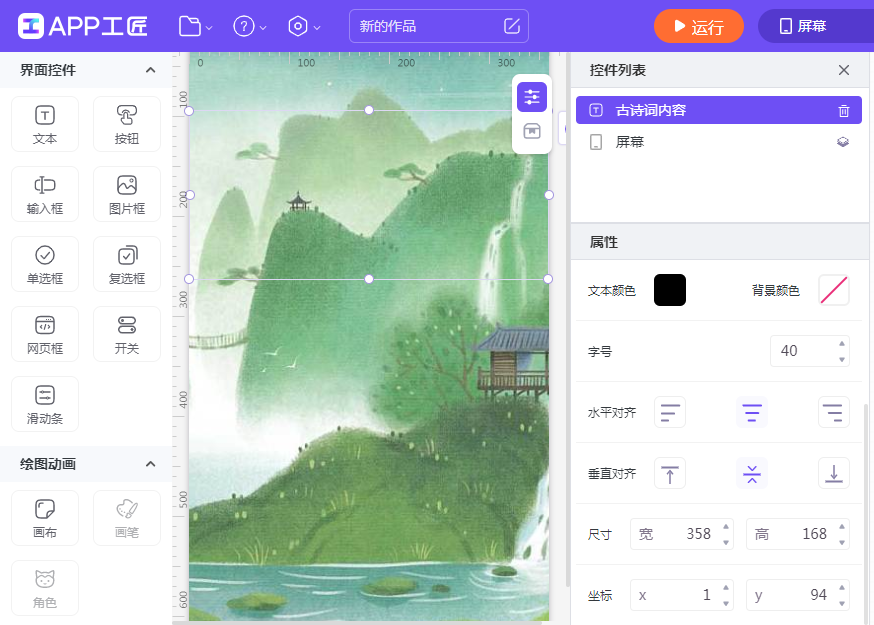This screenshot has height=625, width=874.
Task: Click the 字号 font size field
Action: click(809, 351)
